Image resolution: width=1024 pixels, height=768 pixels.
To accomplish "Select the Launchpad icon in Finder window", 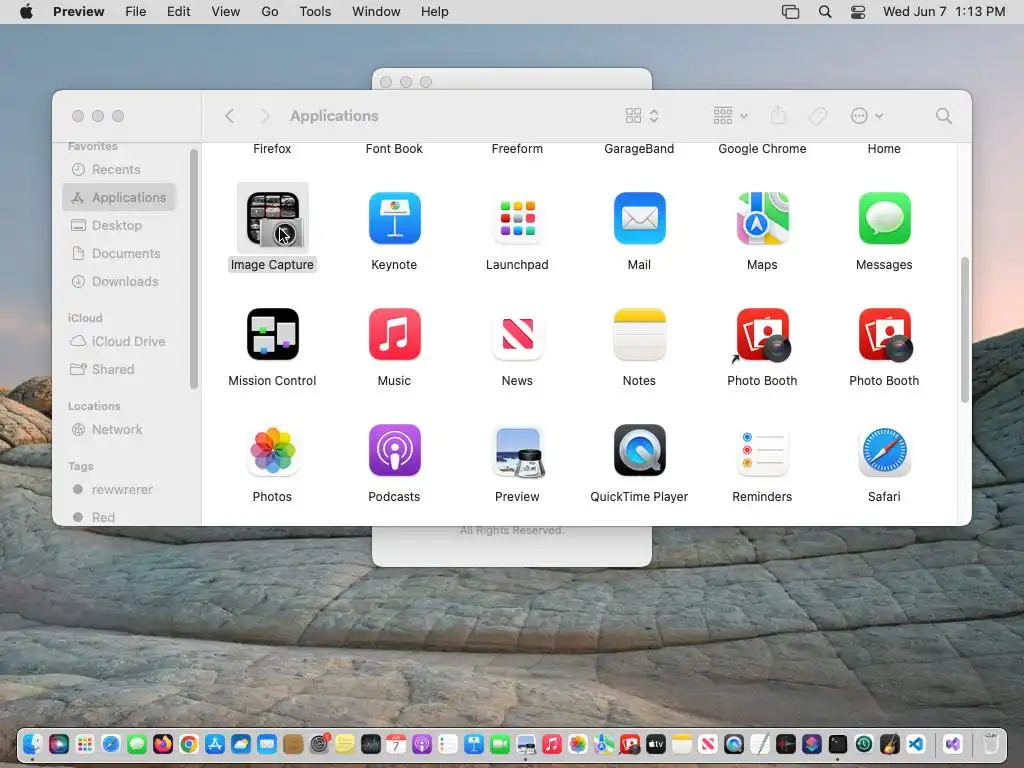I will [x=517, y=218].
